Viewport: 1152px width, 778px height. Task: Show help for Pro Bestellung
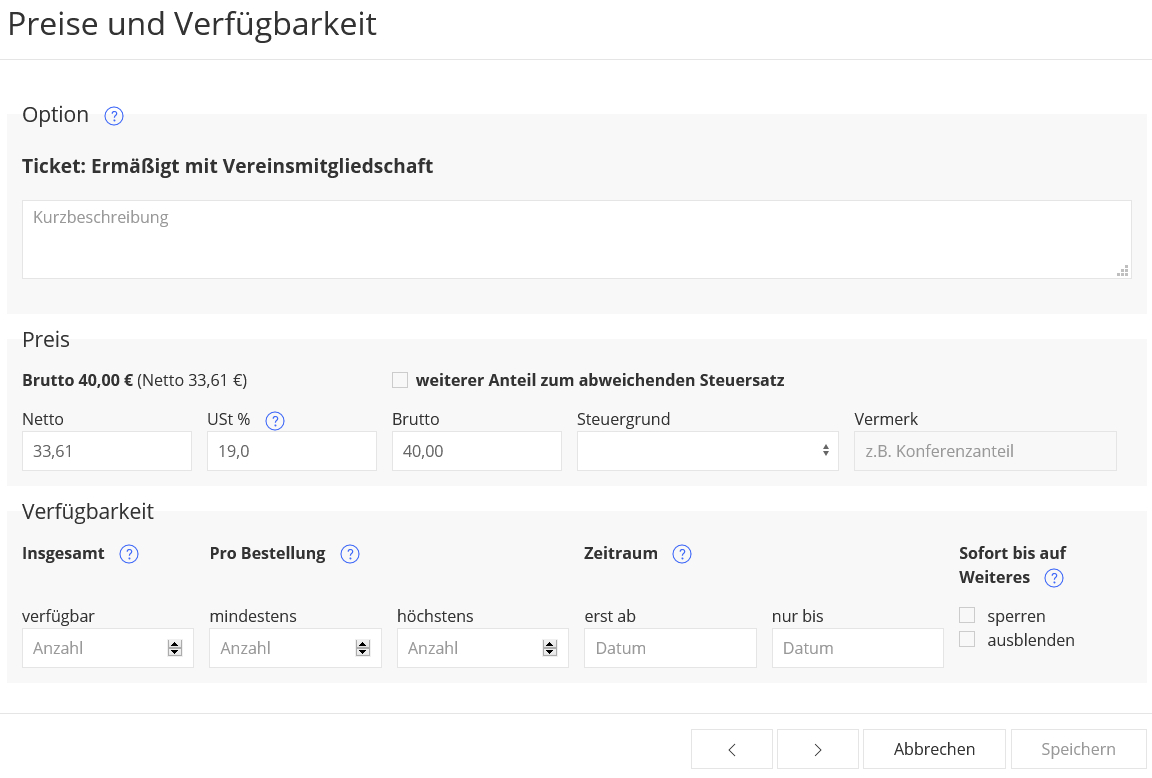(x=350, y=554)
